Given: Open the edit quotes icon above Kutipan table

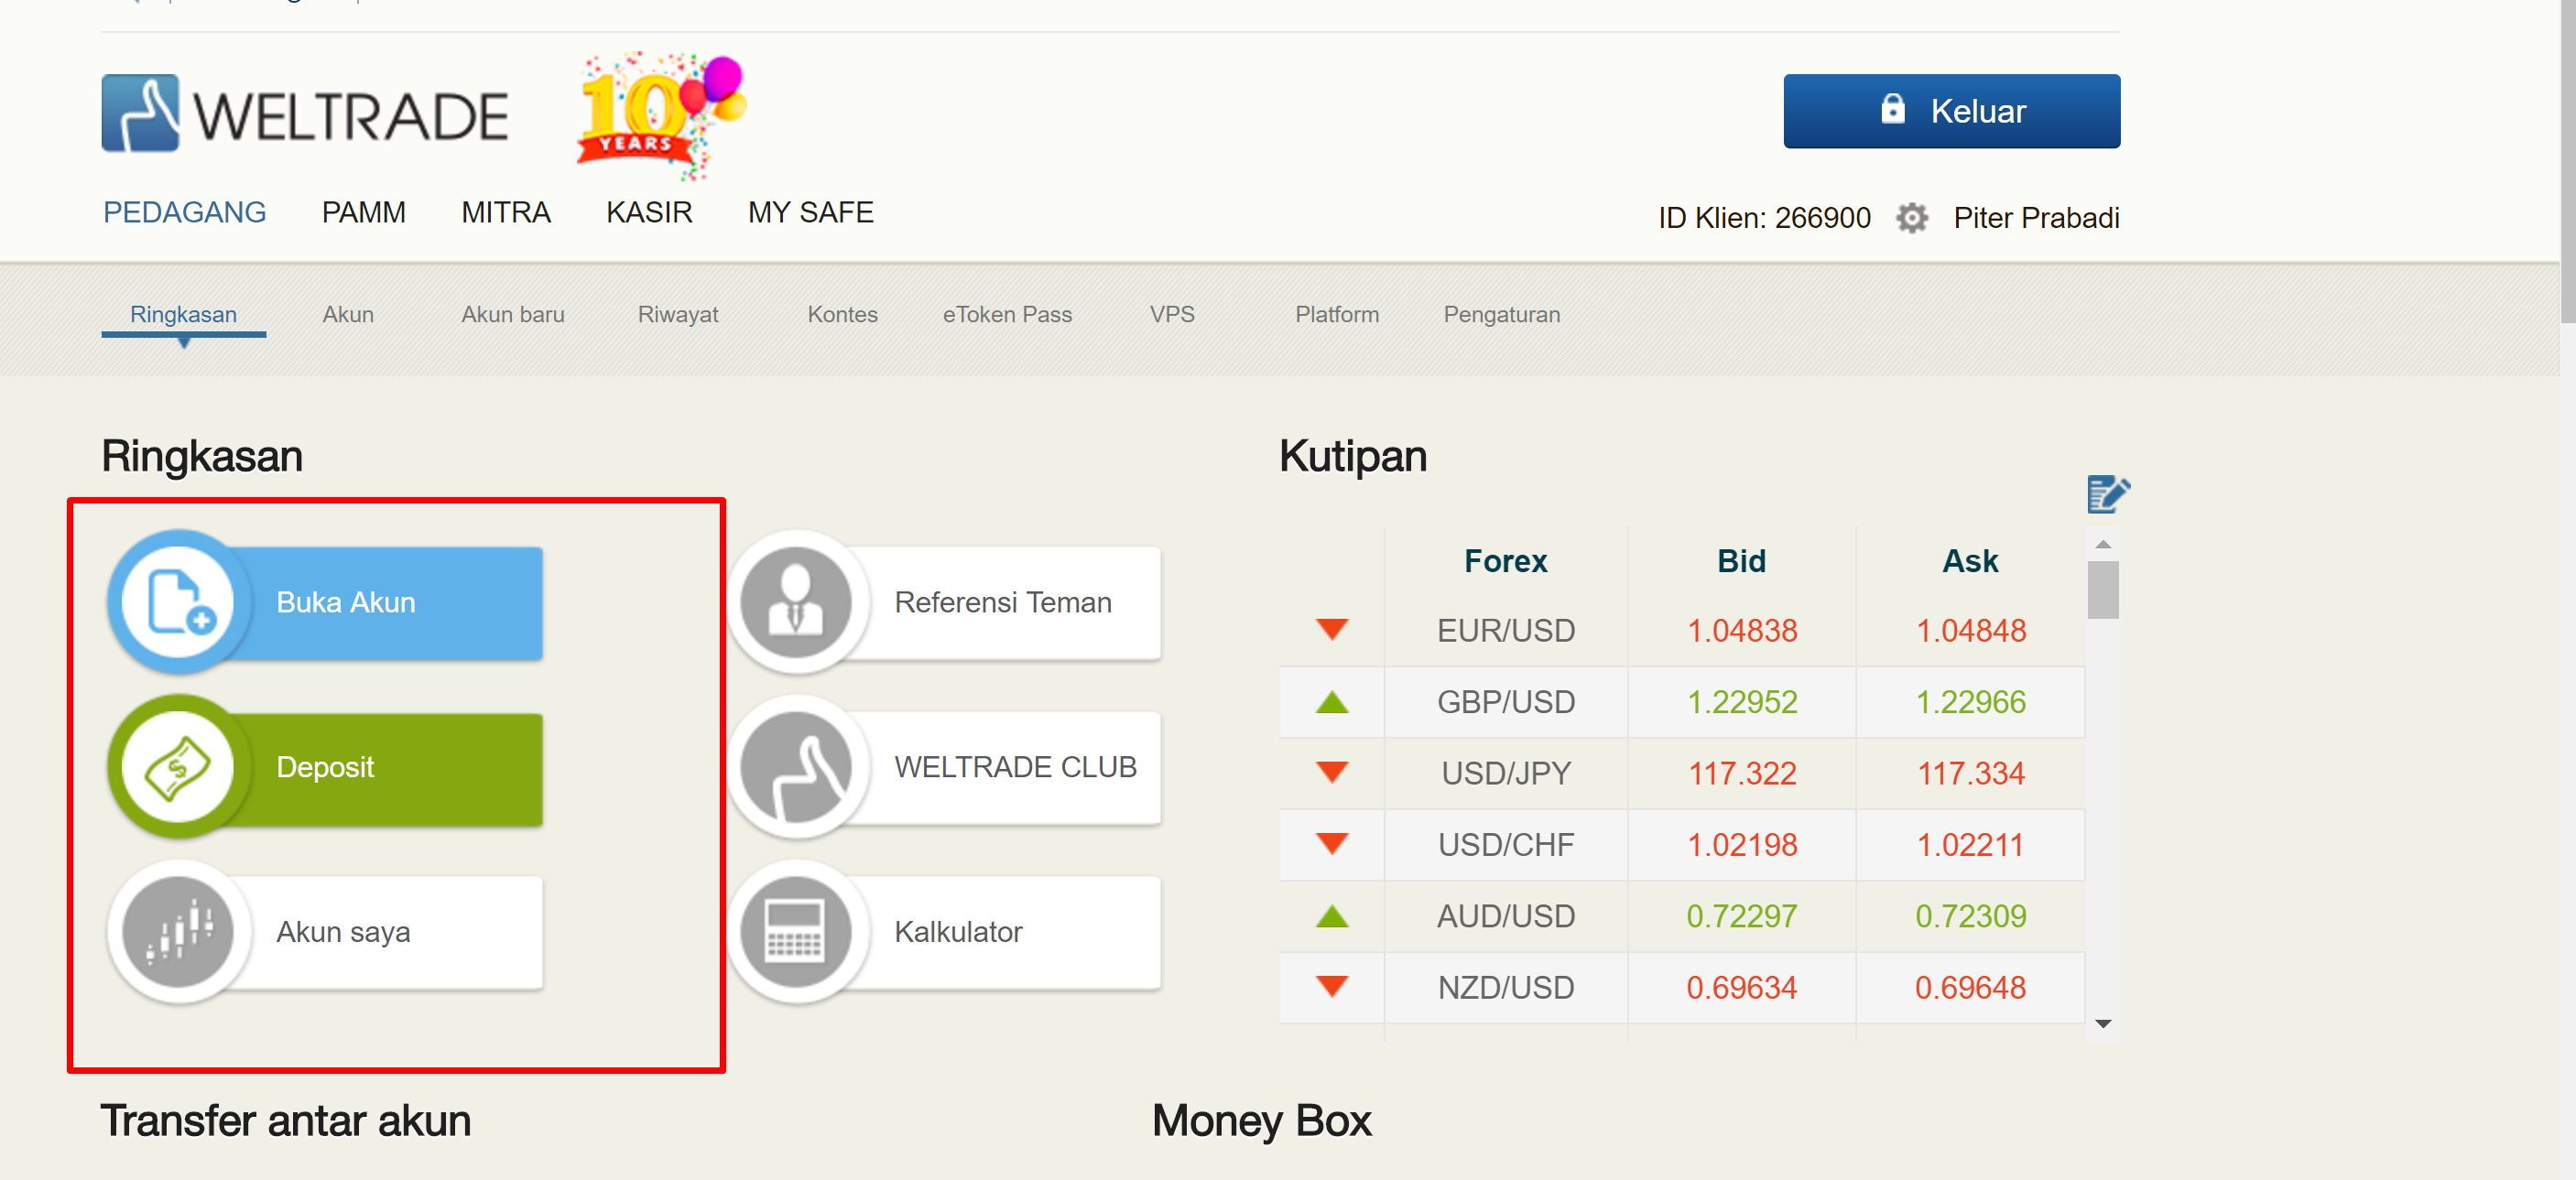Looking at the screenshot, I should [x=2108, y=494].
